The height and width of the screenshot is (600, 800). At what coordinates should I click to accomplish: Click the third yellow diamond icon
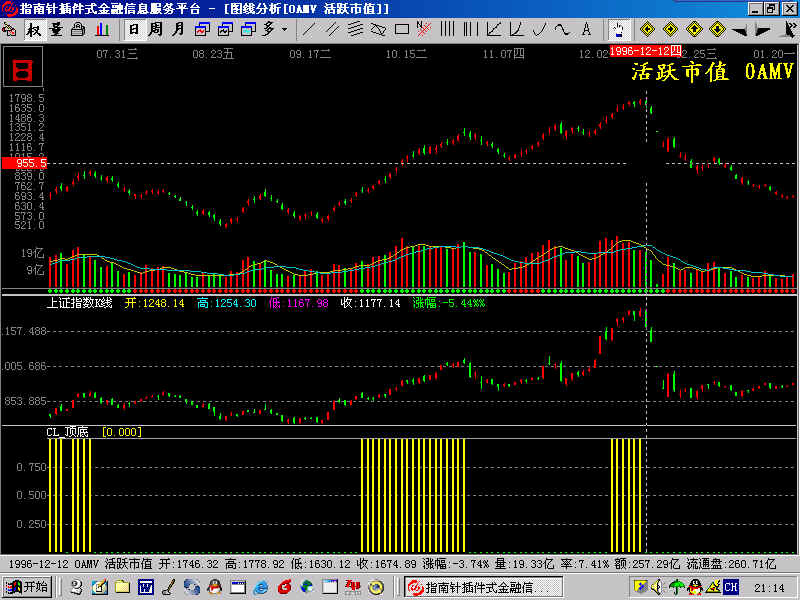[694, 30]
